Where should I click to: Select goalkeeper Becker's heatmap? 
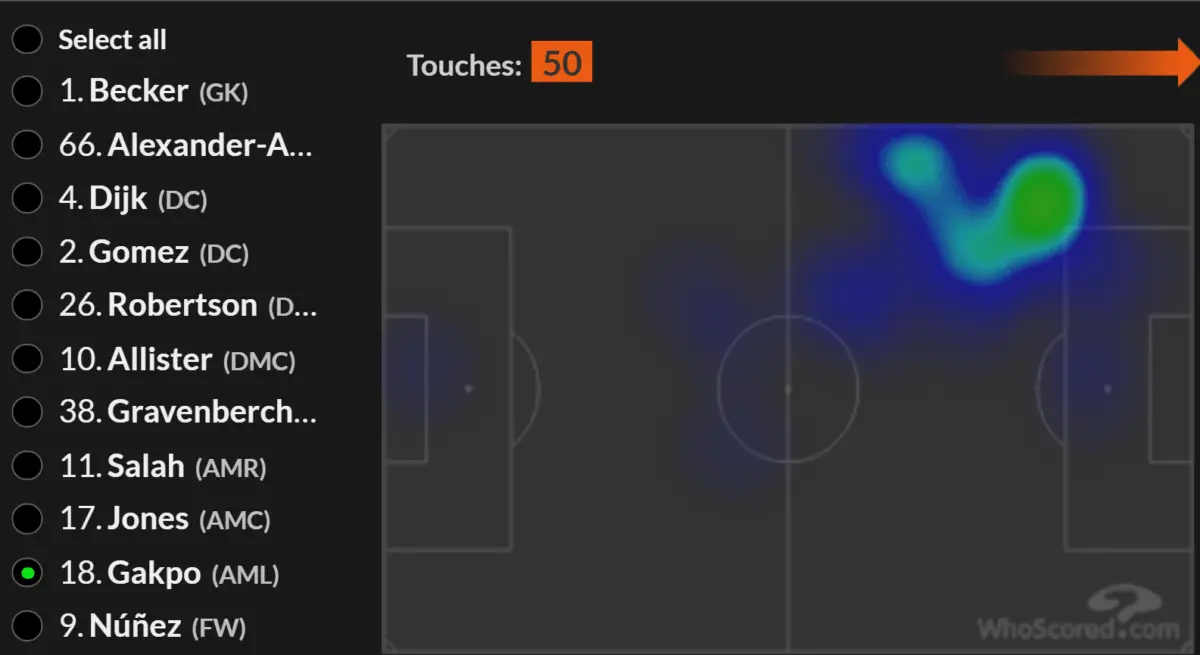27,91
